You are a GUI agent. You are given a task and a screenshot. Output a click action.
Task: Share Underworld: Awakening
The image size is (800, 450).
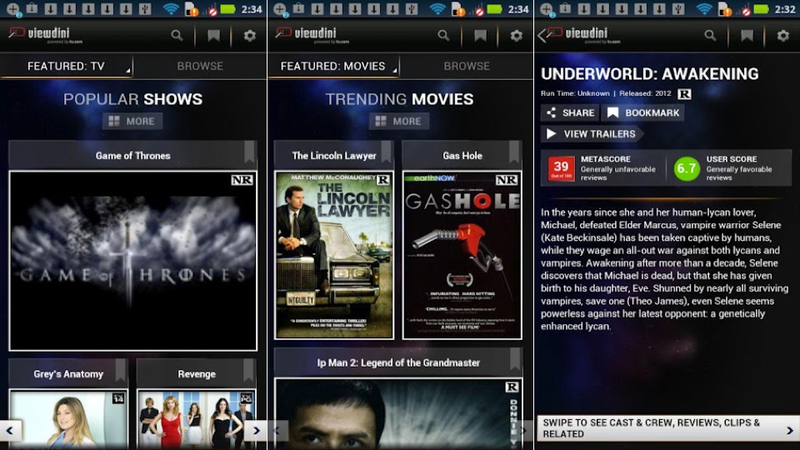pyautogui.click(x=570, y=113)
